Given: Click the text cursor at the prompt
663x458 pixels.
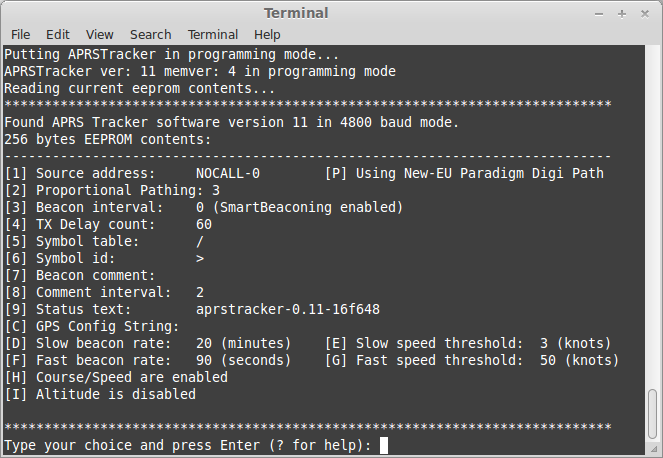Looking at the screenshot, I should (x=384, y=445).
